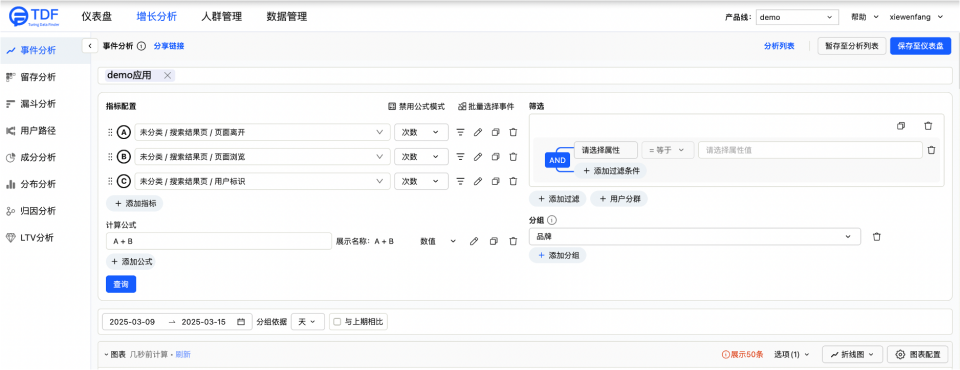Open the 数值 format dropdown
This screenshot has height=370, width=960.
(x=438, y=241)
